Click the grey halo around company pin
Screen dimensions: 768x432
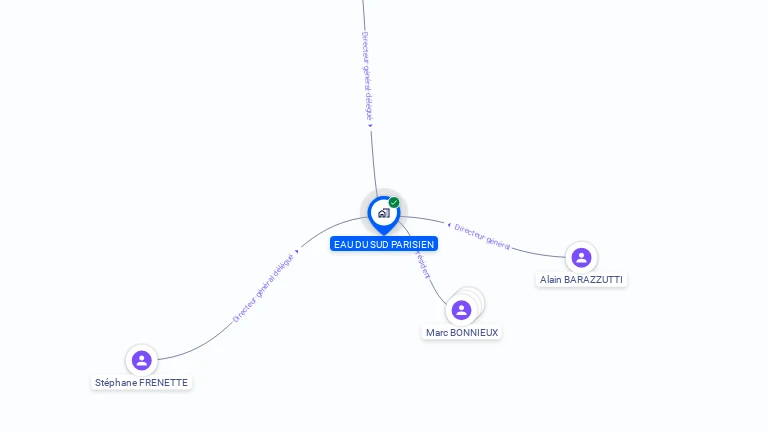click(363, 213)
